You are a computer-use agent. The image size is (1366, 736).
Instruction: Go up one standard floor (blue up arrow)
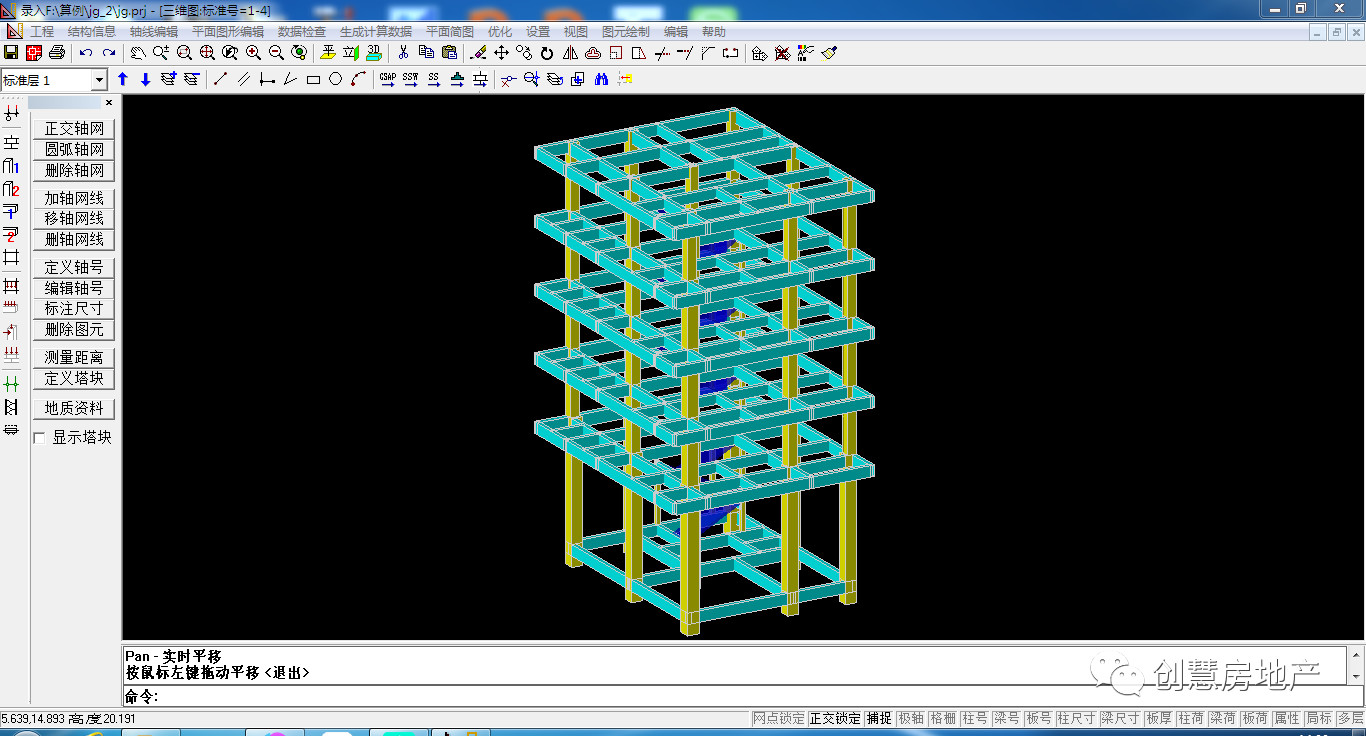point(123,79)
